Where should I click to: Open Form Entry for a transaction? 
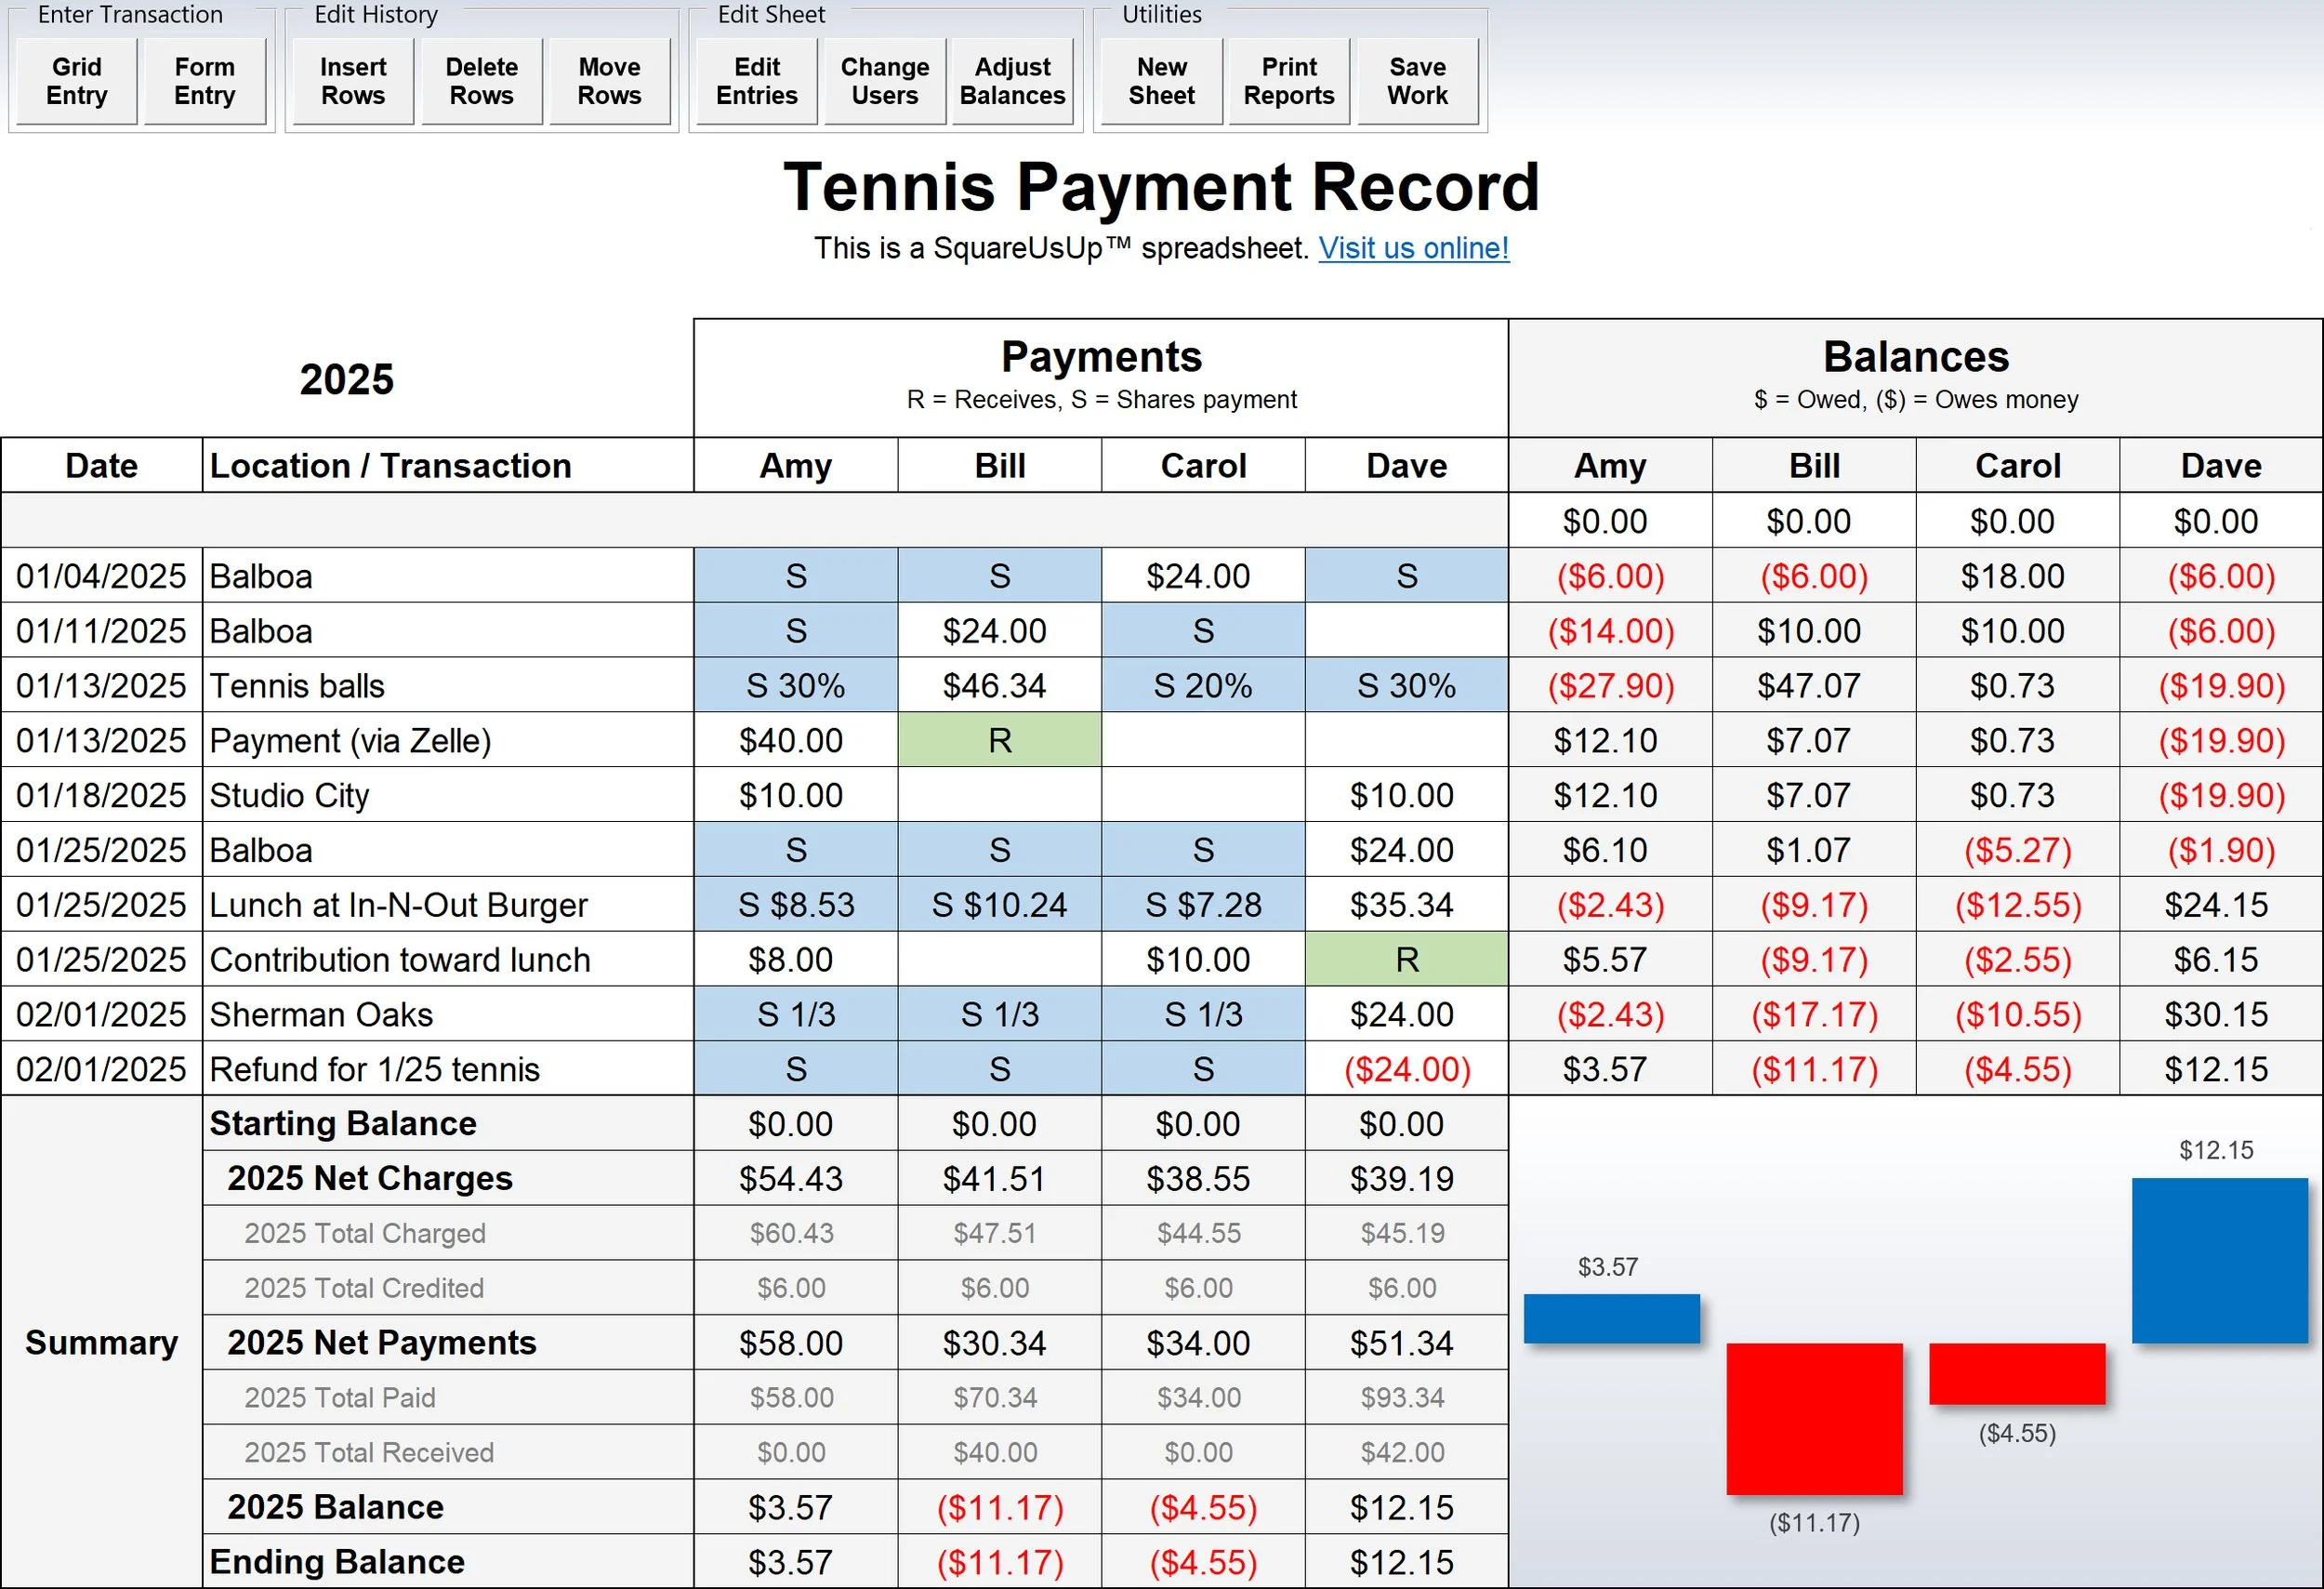(204, 81)
